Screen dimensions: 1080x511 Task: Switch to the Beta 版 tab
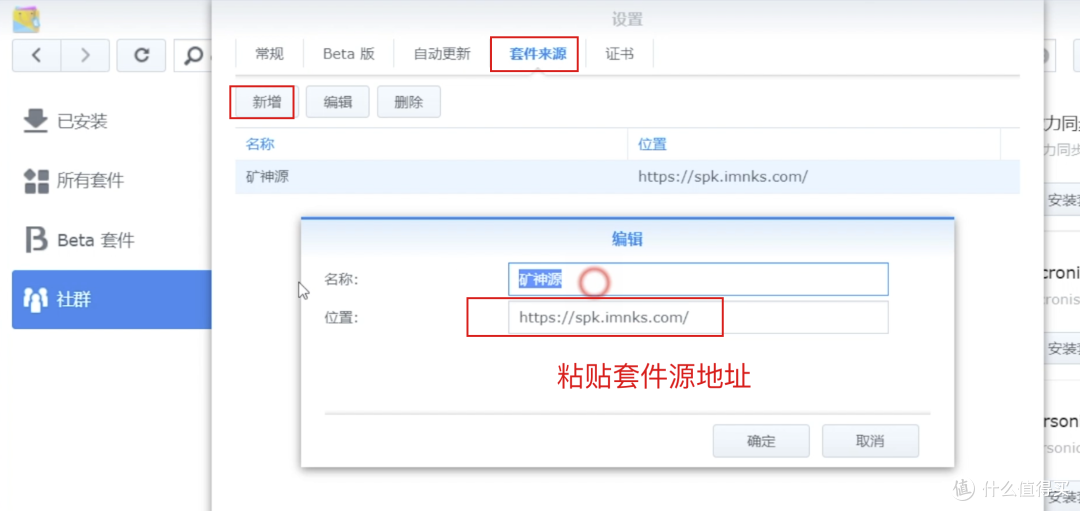pyautogui.click(x=349, y=54)
